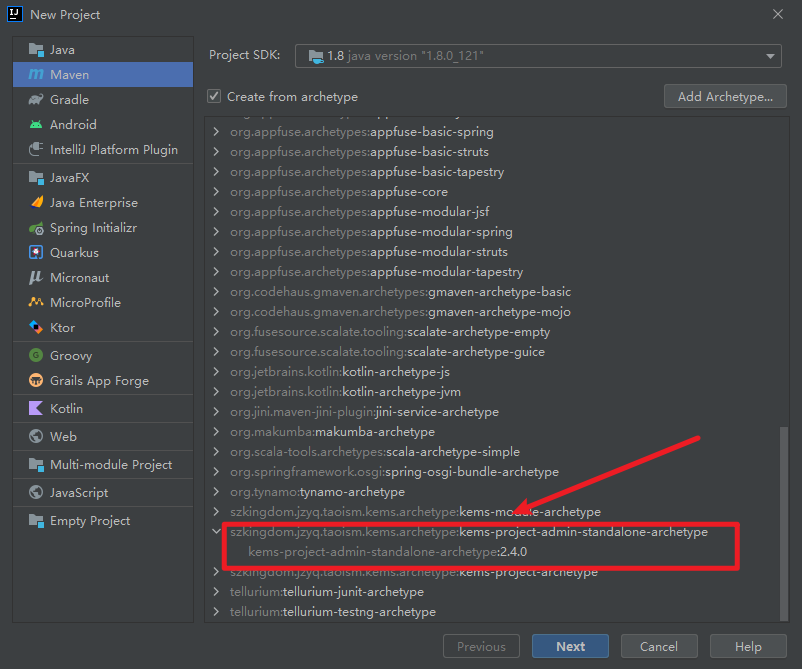Select appfuse-modular-tapestry row
Viewport: 802px width, 669px height.
coord(376,272)
